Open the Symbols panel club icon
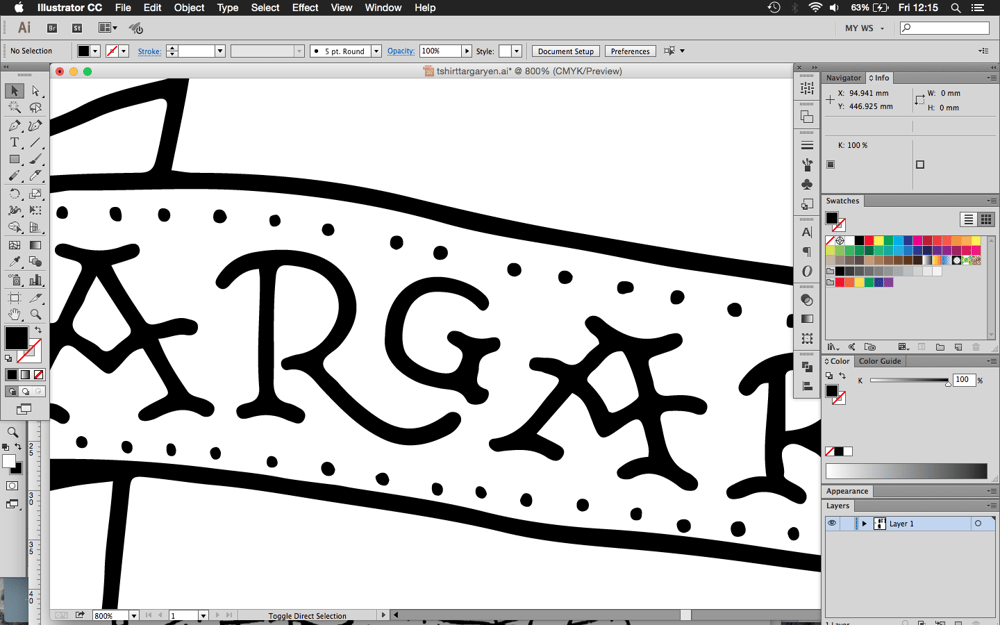1000x625 pixels. pos(807,184)
